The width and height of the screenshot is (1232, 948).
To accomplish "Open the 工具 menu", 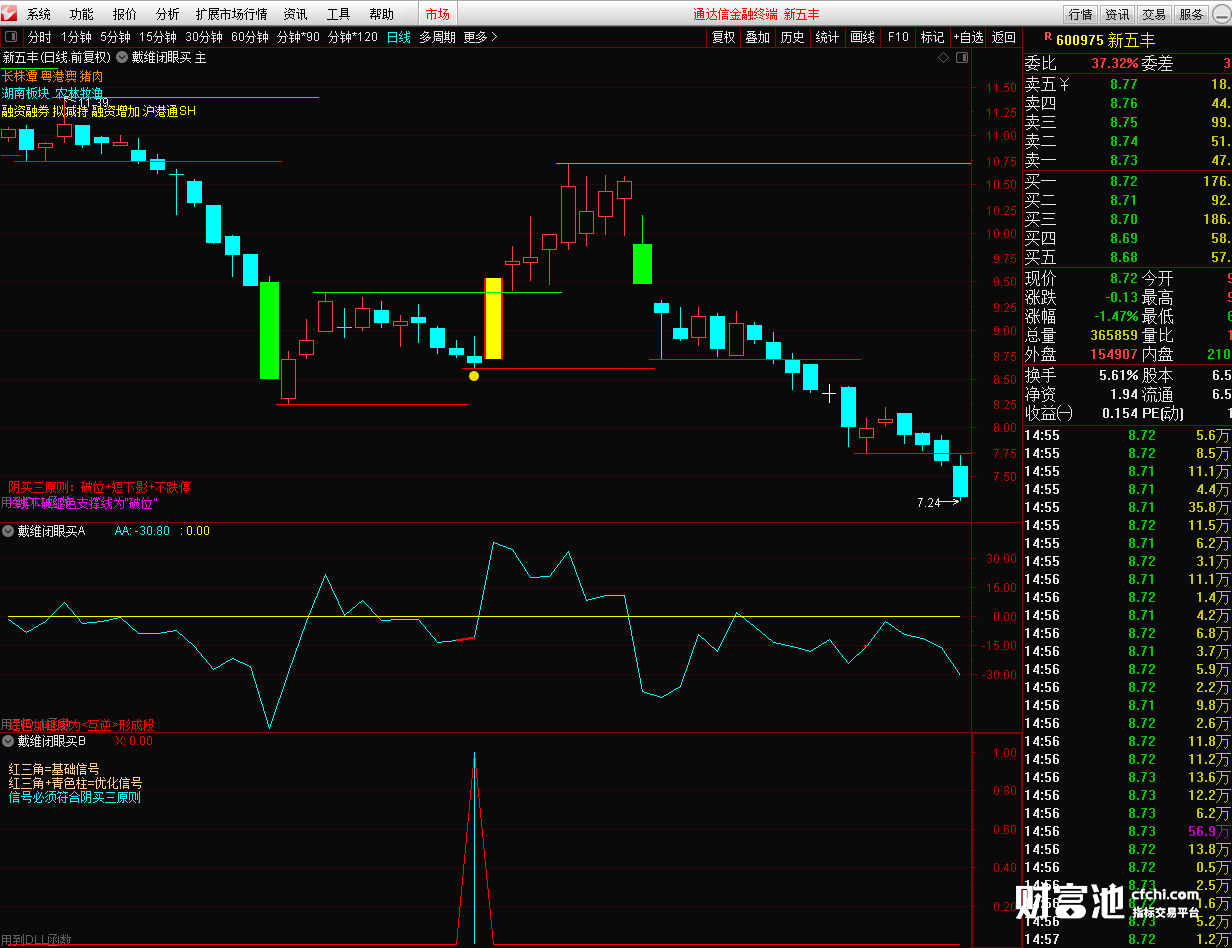I will pos(338,14).
